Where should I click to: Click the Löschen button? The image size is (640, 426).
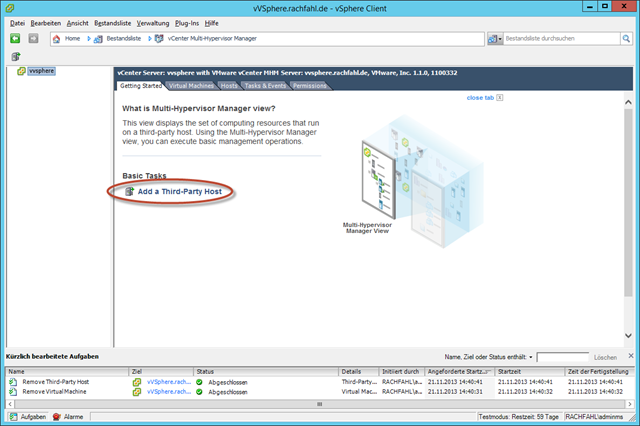(x=605, y=357)
